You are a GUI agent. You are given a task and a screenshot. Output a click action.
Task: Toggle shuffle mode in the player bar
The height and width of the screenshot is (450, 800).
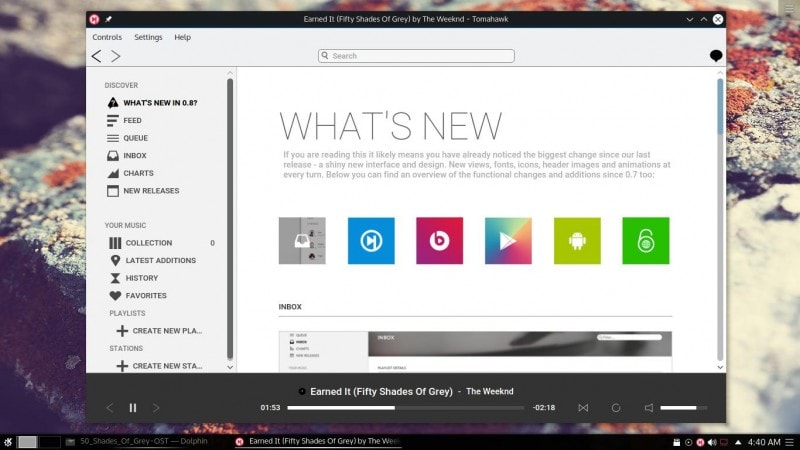pyautogui.click(x=584, y=408)
